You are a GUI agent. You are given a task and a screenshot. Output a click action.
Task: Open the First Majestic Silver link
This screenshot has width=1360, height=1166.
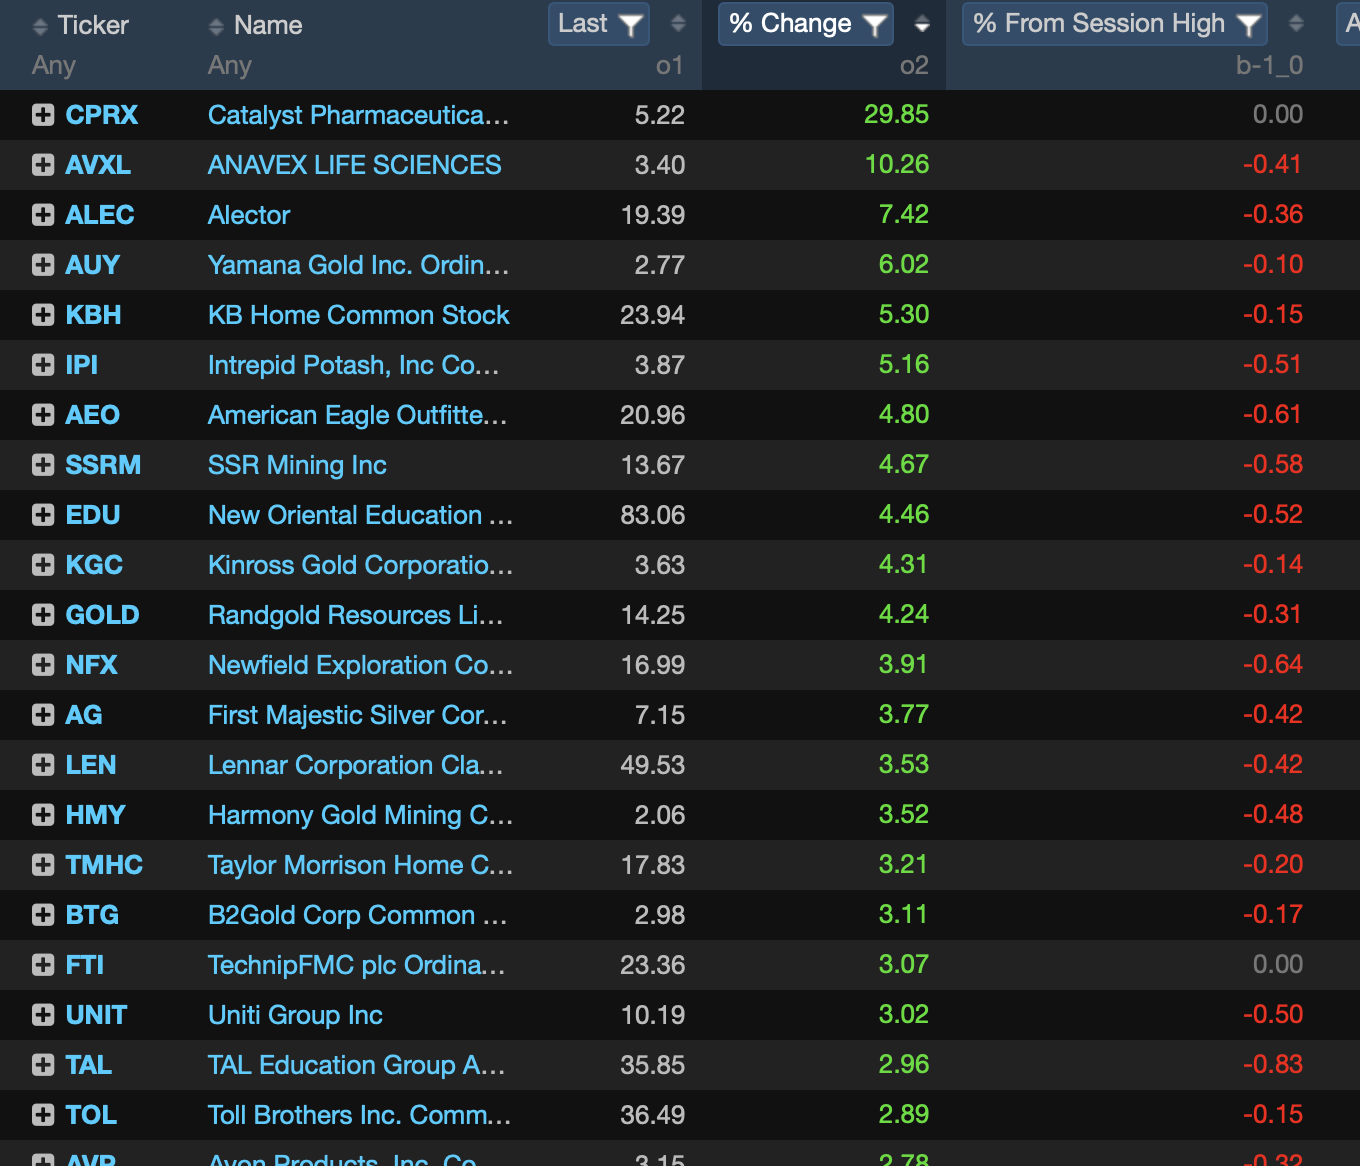pos(357,715)
